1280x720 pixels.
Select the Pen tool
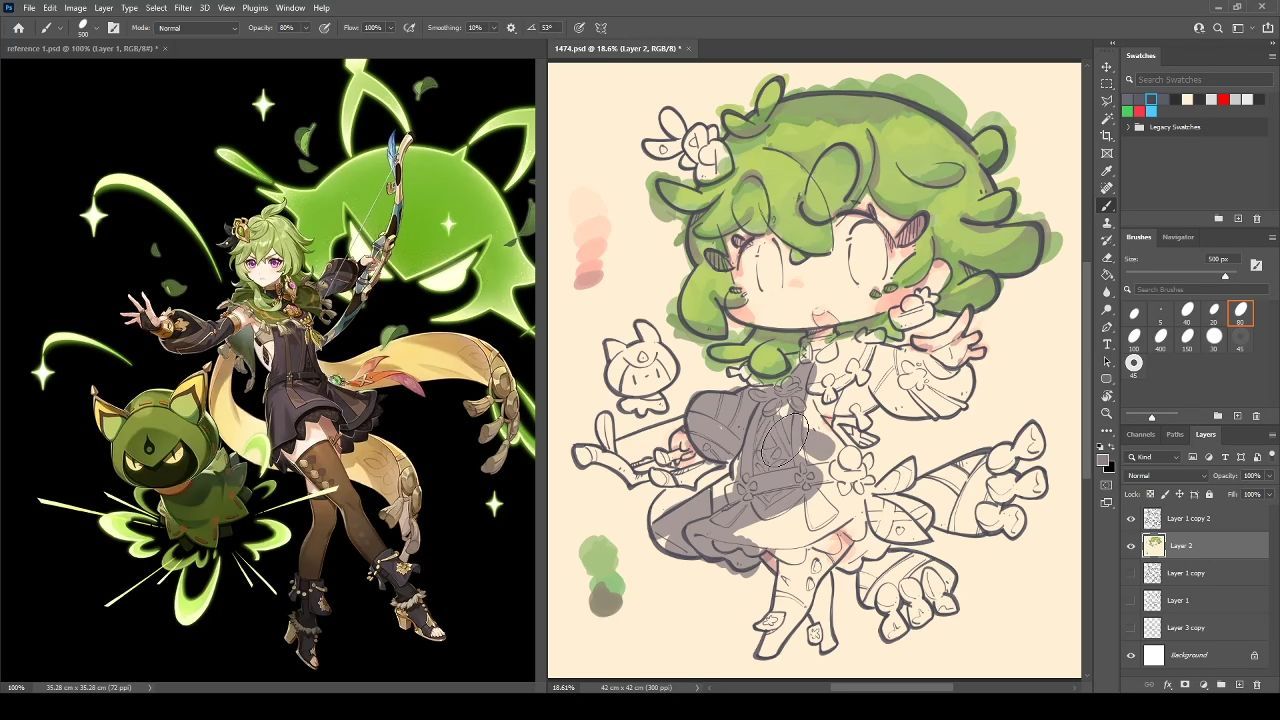(x=1107, y=327)
